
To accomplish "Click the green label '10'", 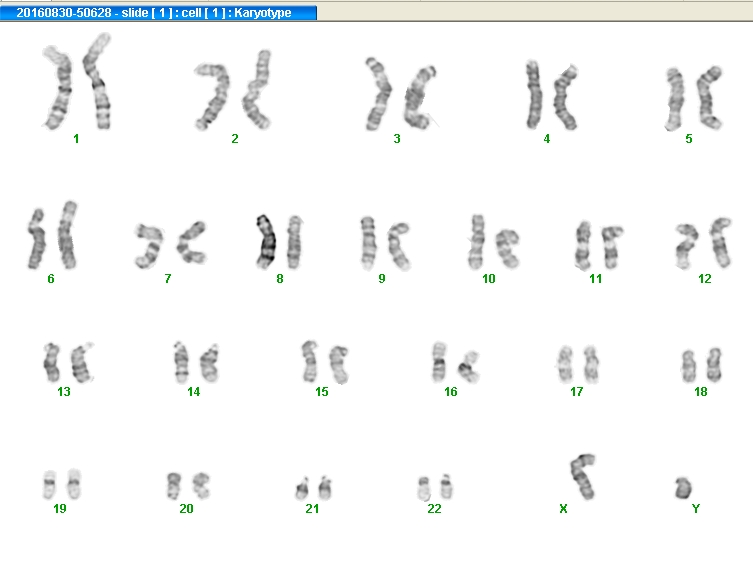I will pyautogui.click(x=488, y=279).
